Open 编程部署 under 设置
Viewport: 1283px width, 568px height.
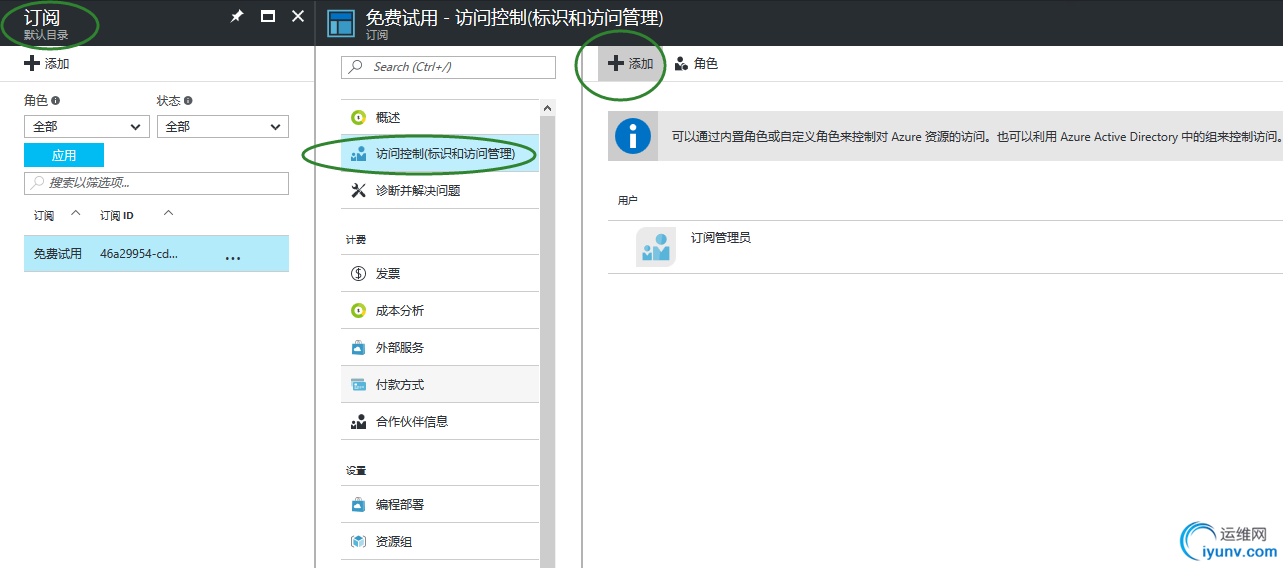tap(440, 504)
